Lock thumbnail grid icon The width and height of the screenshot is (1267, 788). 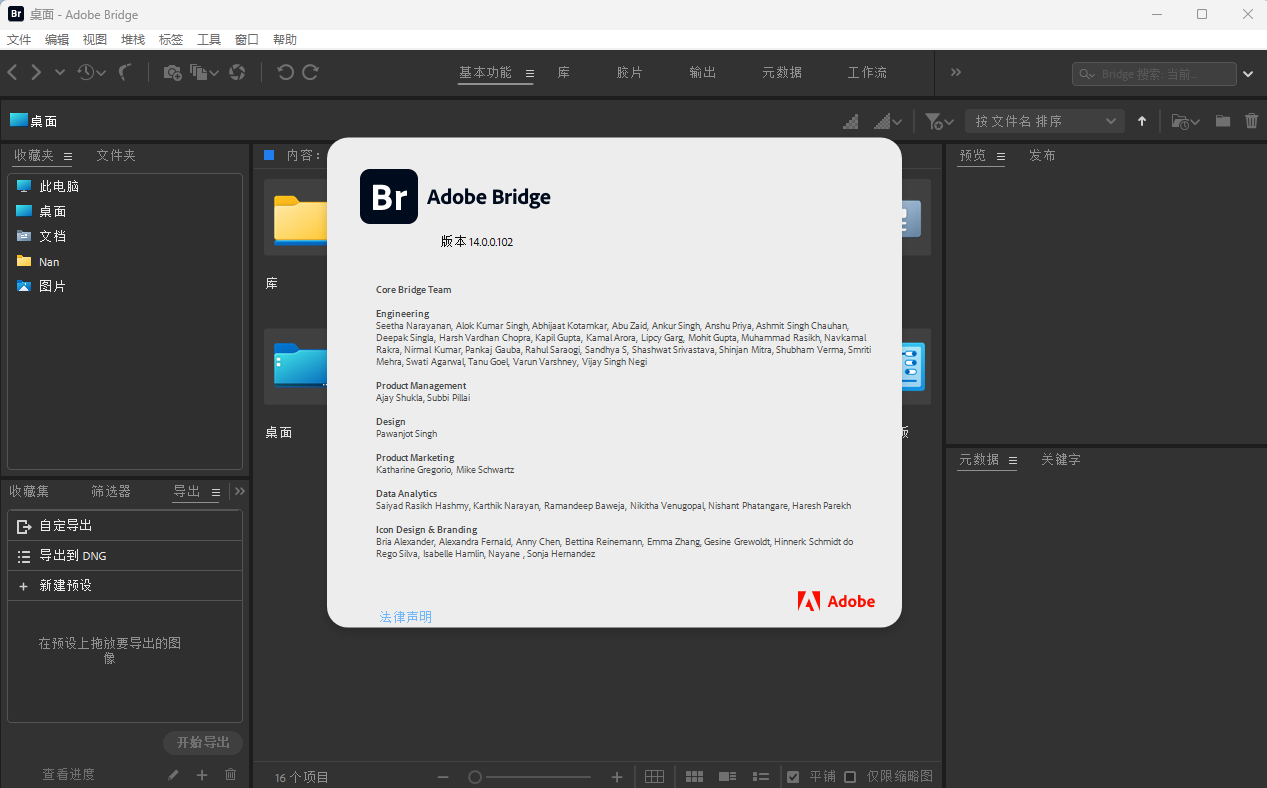point(654,777)
